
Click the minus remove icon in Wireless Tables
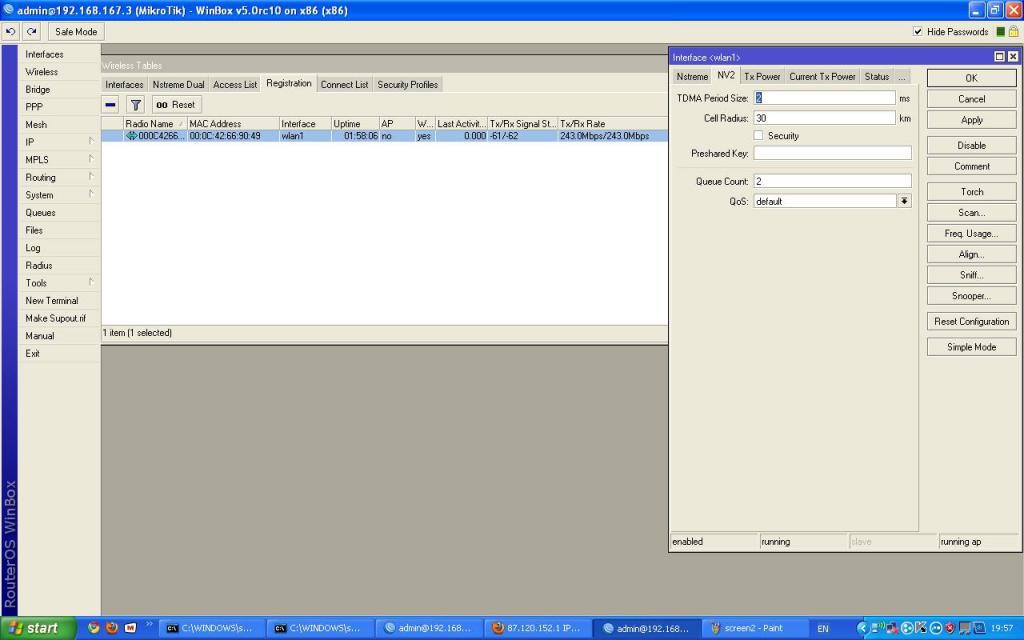tap(111, 105)
